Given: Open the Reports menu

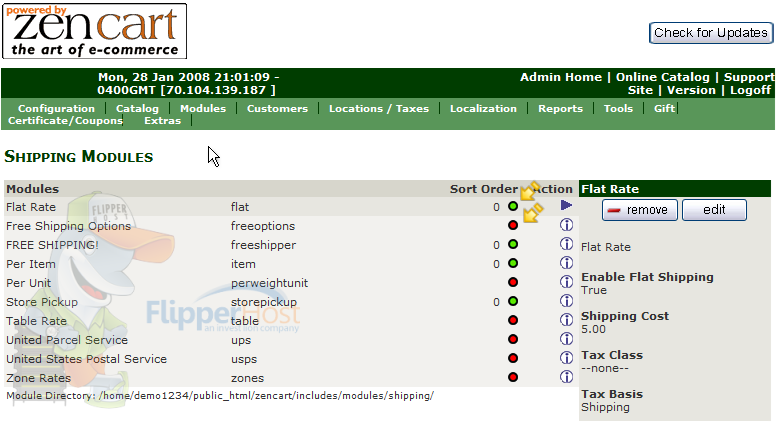Looking at the screenshot, I should [x=560, y=108].
